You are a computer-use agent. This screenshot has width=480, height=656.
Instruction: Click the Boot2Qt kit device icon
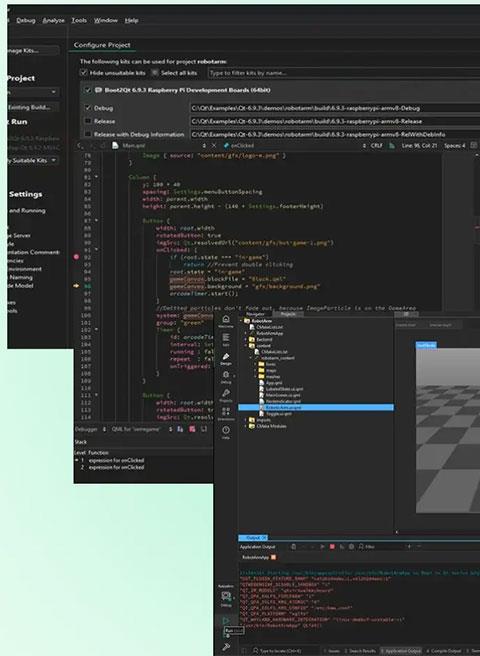(x=98, y=90)
